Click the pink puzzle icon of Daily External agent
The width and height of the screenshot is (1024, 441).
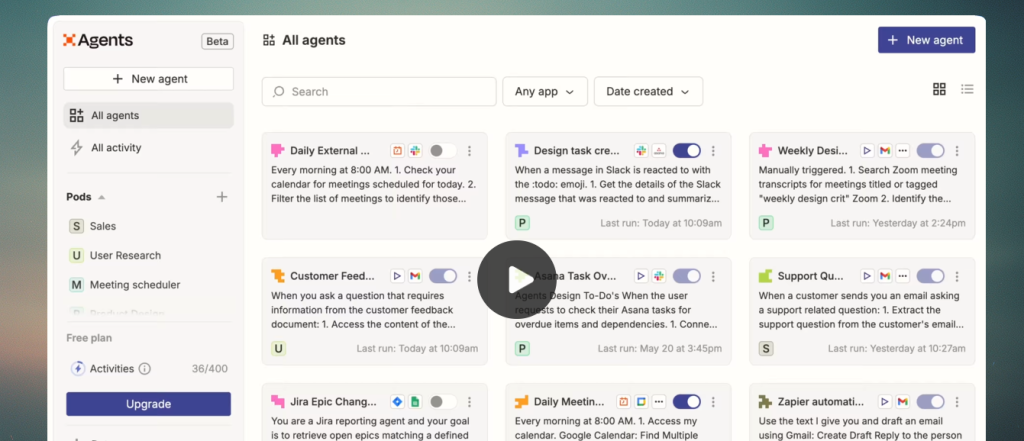click(x=278, y=151)
